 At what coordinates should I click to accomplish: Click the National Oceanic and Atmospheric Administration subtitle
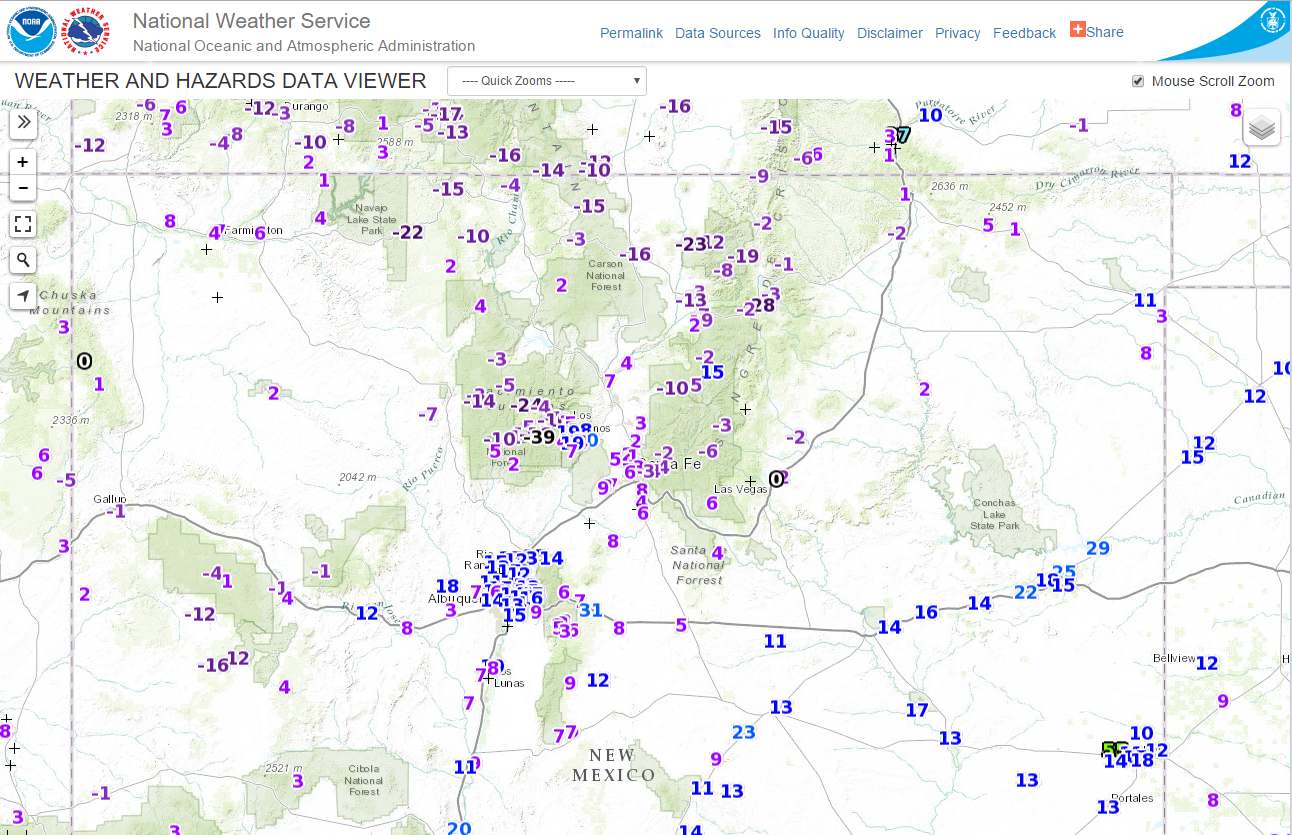point(304,46)
